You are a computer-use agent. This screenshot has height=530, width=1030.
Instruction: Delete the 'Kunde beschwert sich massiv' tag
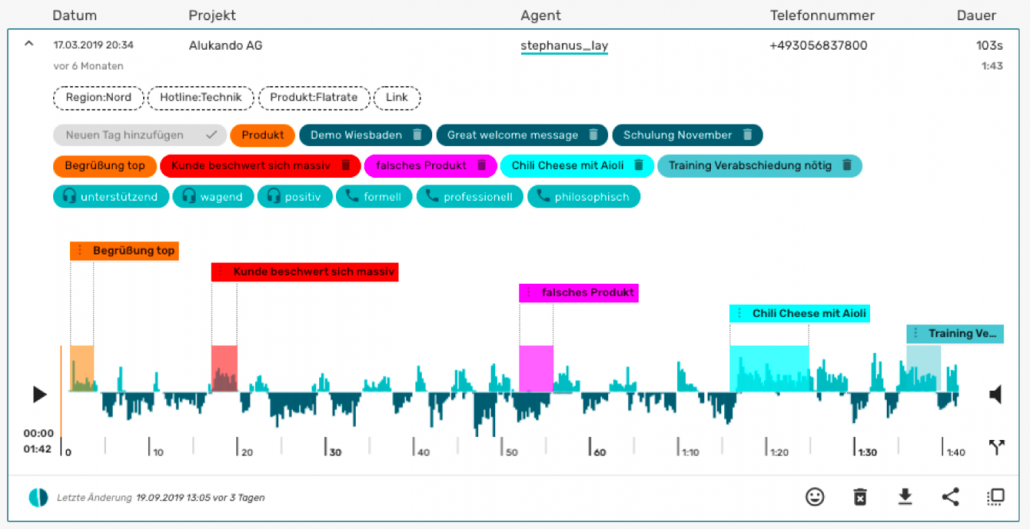tap(346, 166)
